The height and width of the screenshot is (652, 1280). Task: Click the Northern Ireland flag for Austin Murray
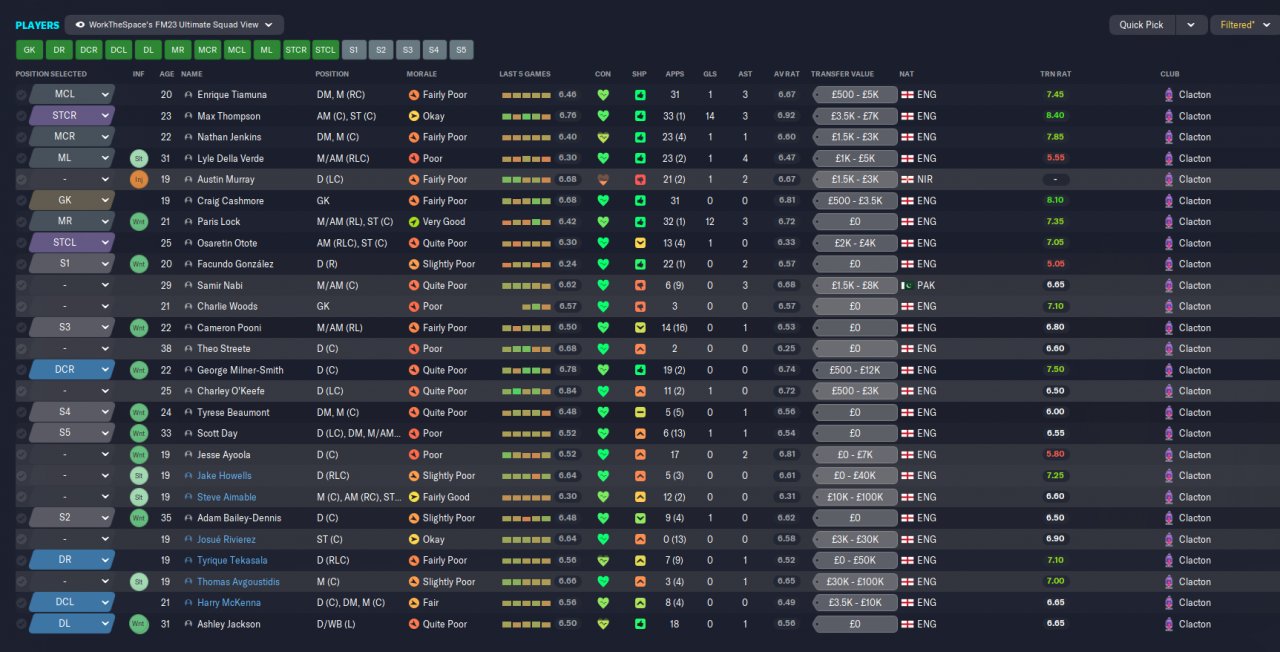(908, 180)
